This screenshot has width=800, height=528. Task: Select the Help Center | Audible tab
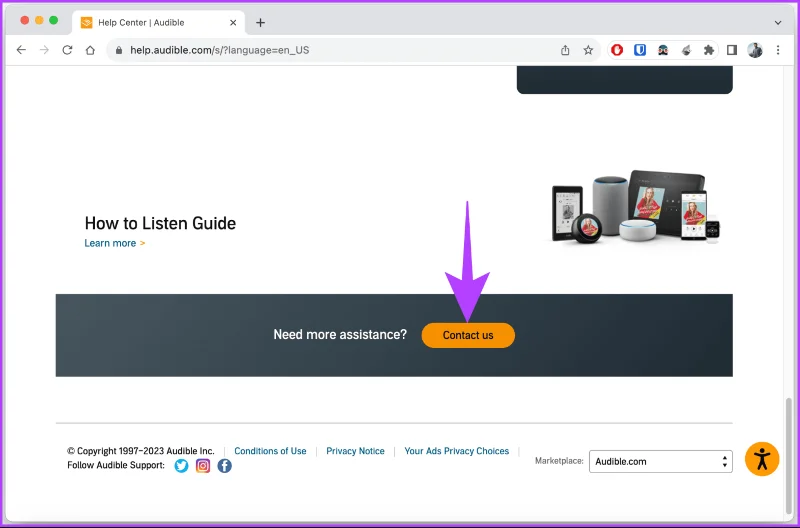[159, 22]
